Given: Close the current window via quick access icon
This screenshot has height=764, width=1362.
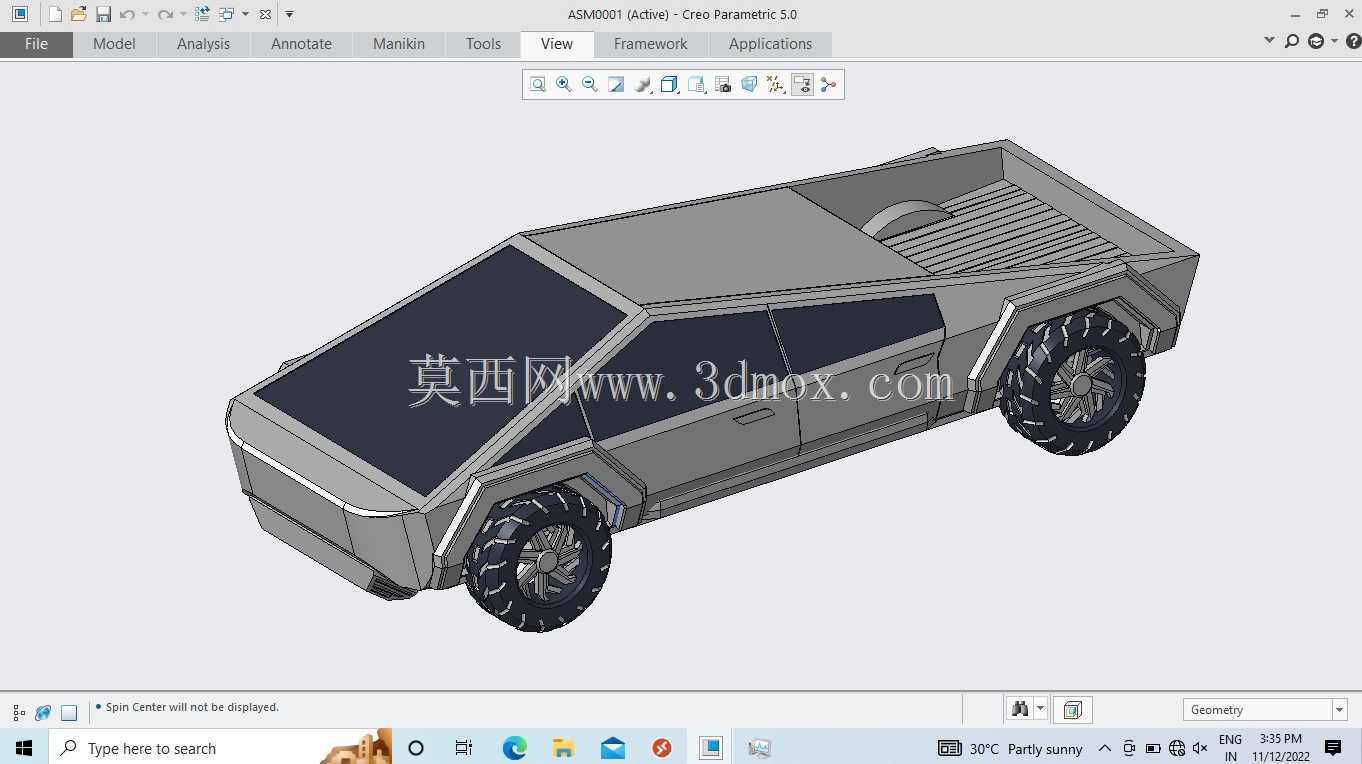Looking at the screenshot, I should (265, 14).
